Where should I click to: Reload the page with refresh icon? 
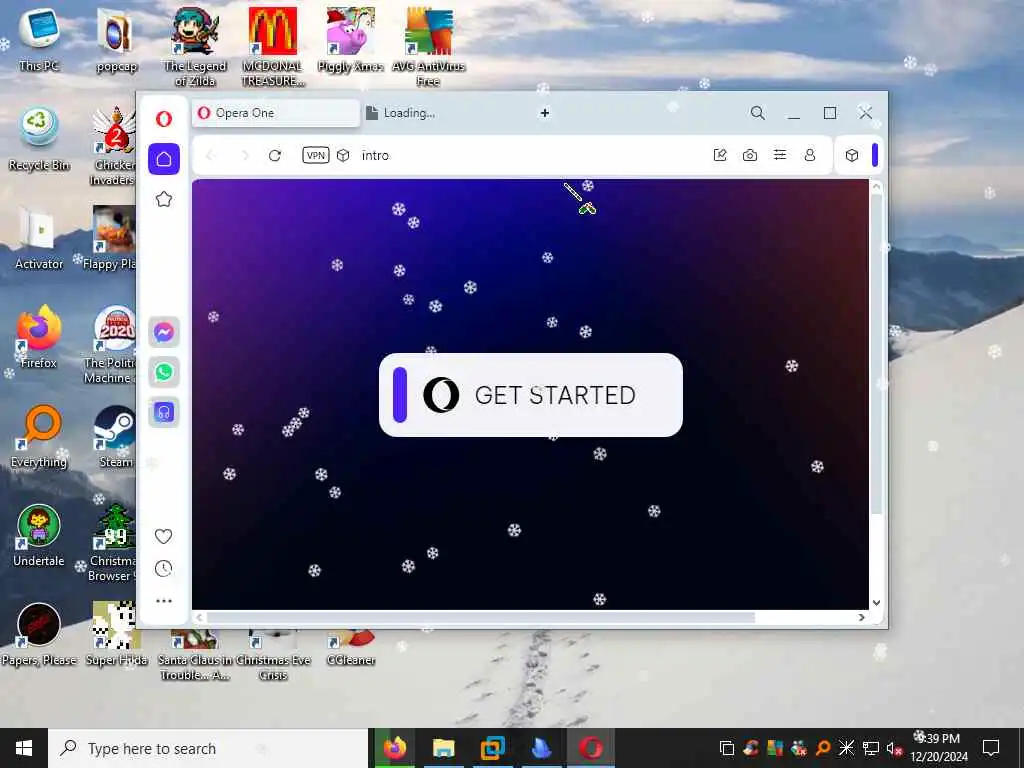(274, 155)
